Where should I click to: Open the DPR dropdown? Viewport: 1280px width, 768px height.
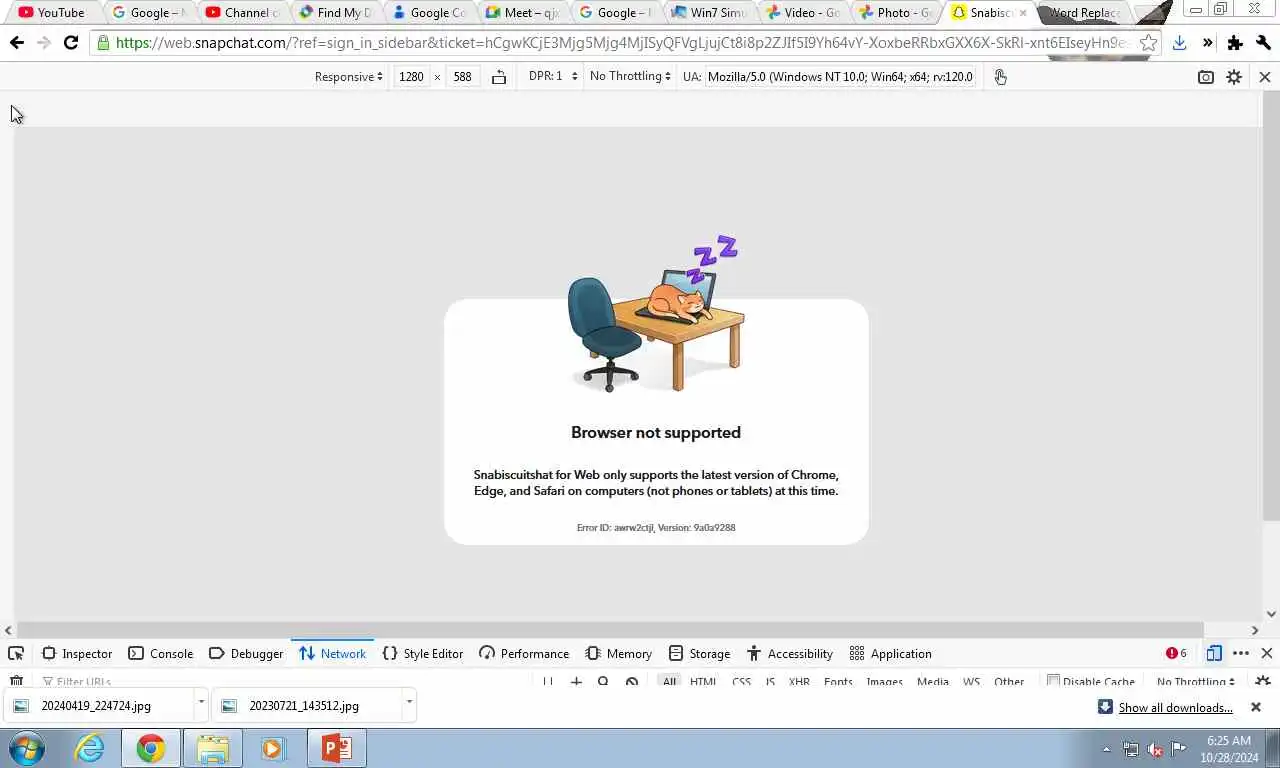553,77
